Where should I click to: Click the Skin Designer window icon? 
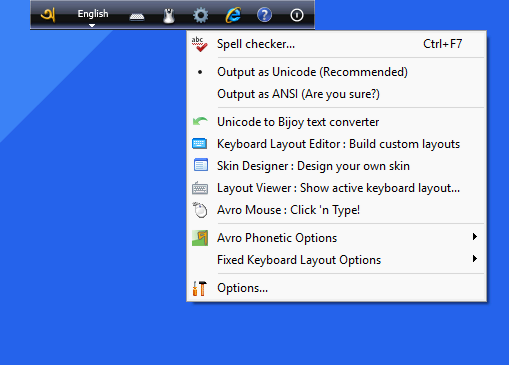pyautogui.click(x=201, y=165)
